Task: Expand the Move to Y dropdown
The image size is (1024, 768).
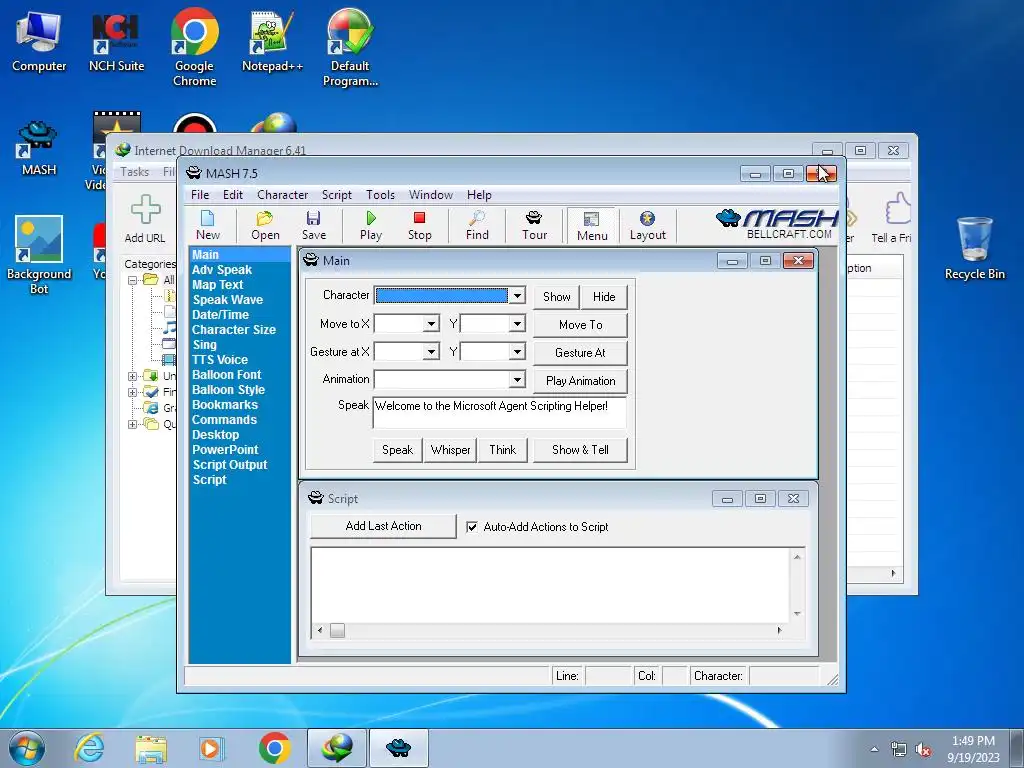Action: point(517,323)
